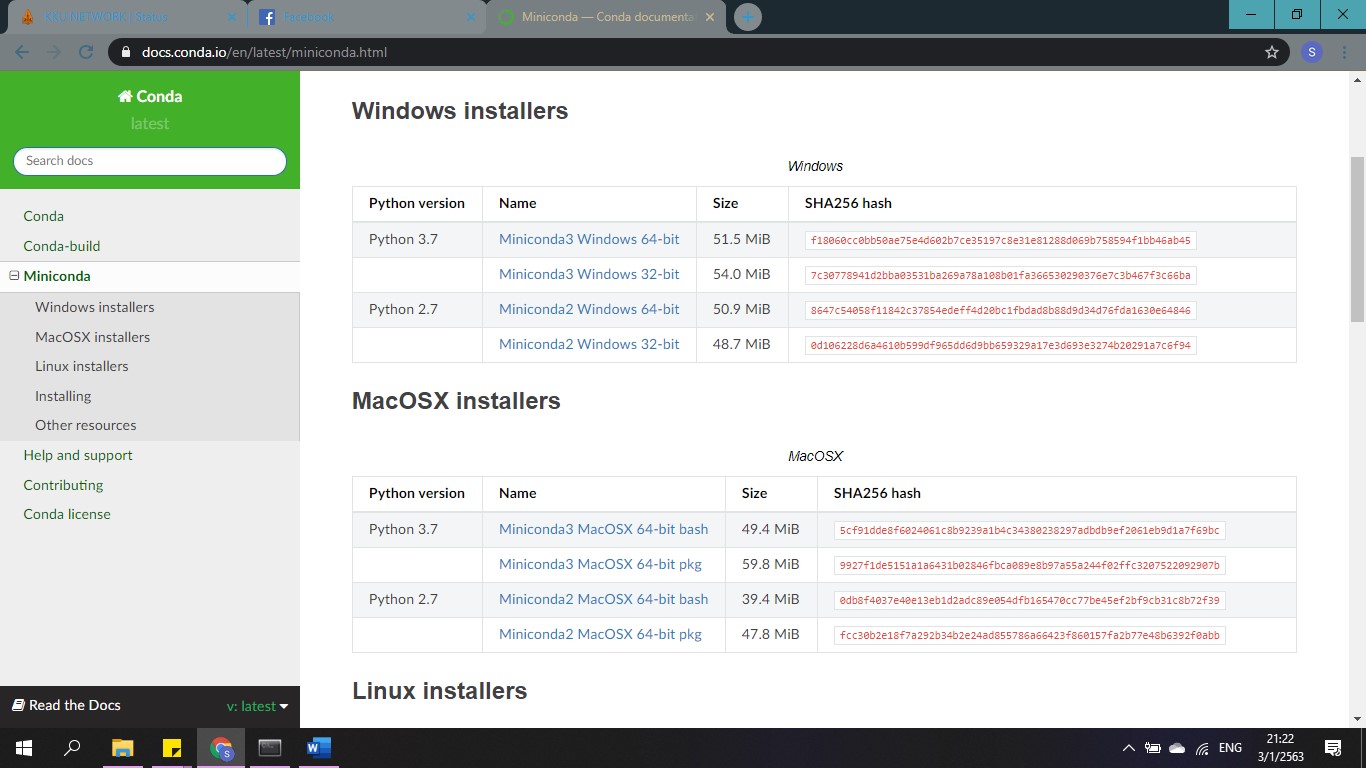Download Miniconda2 Windows 64-bit
This screenshot has width=1366, height=768.
click(x=589, y=309)
